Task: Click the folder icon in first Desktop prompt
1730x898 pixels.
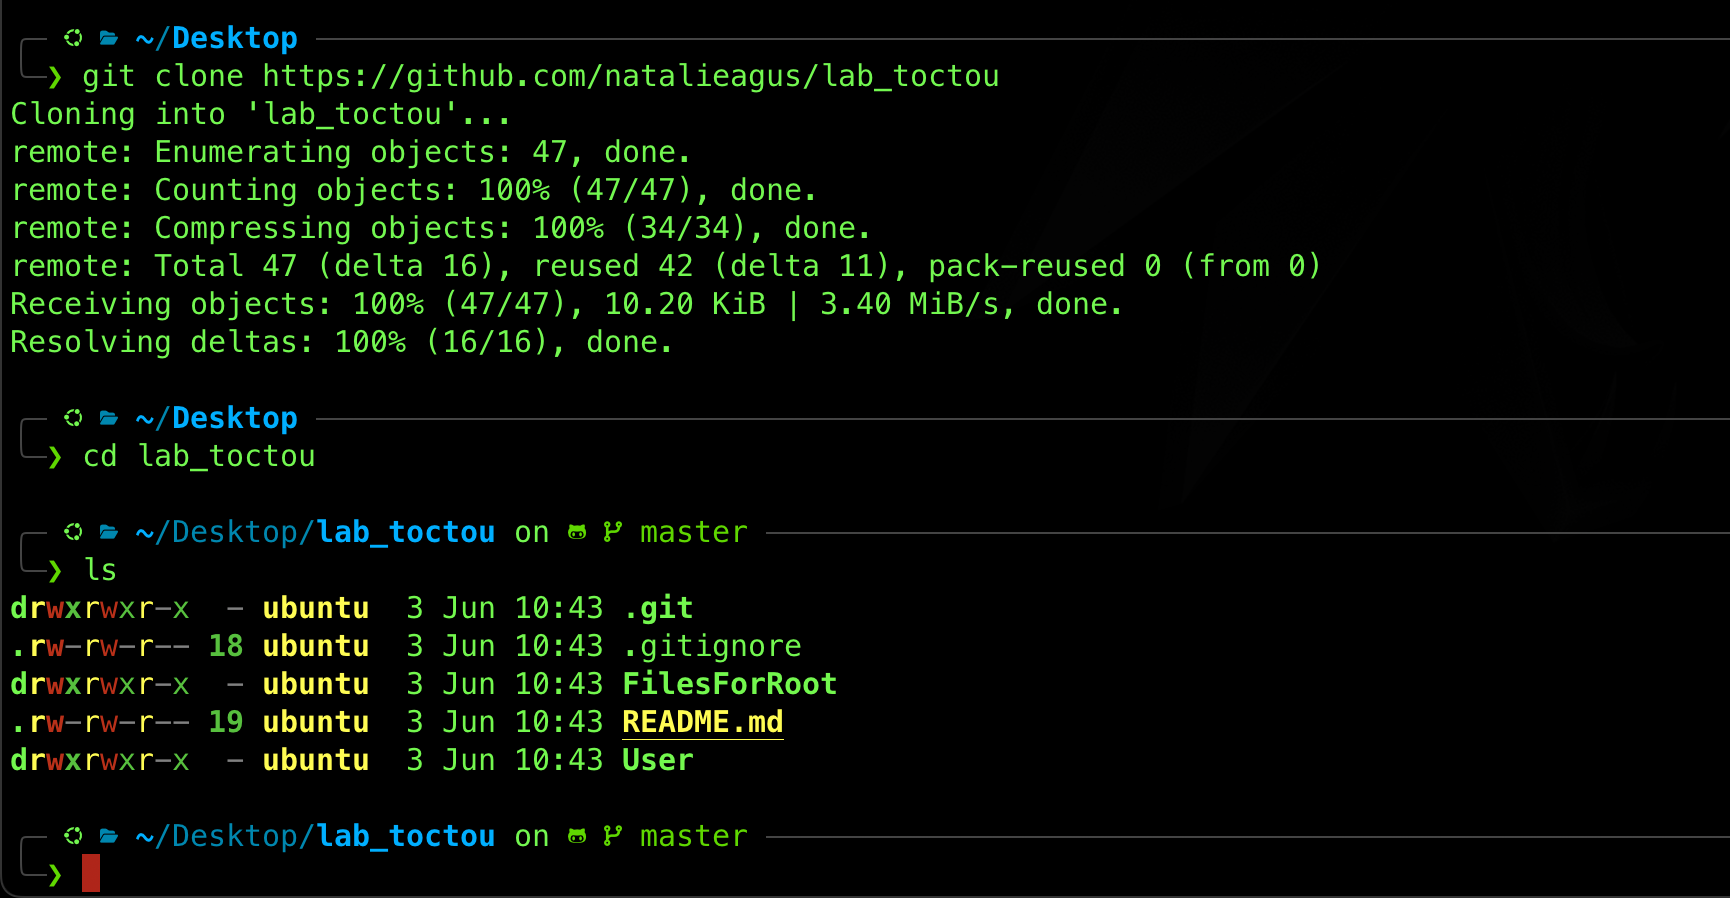Action: pos(109,38)
